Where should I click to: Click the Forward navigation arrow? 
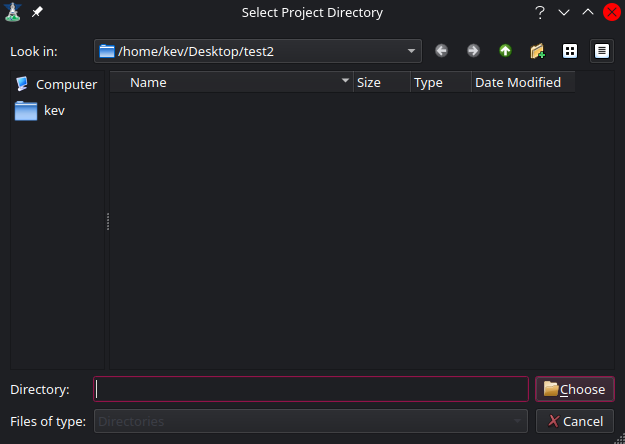pyautogui.click(x=473, y=51)
